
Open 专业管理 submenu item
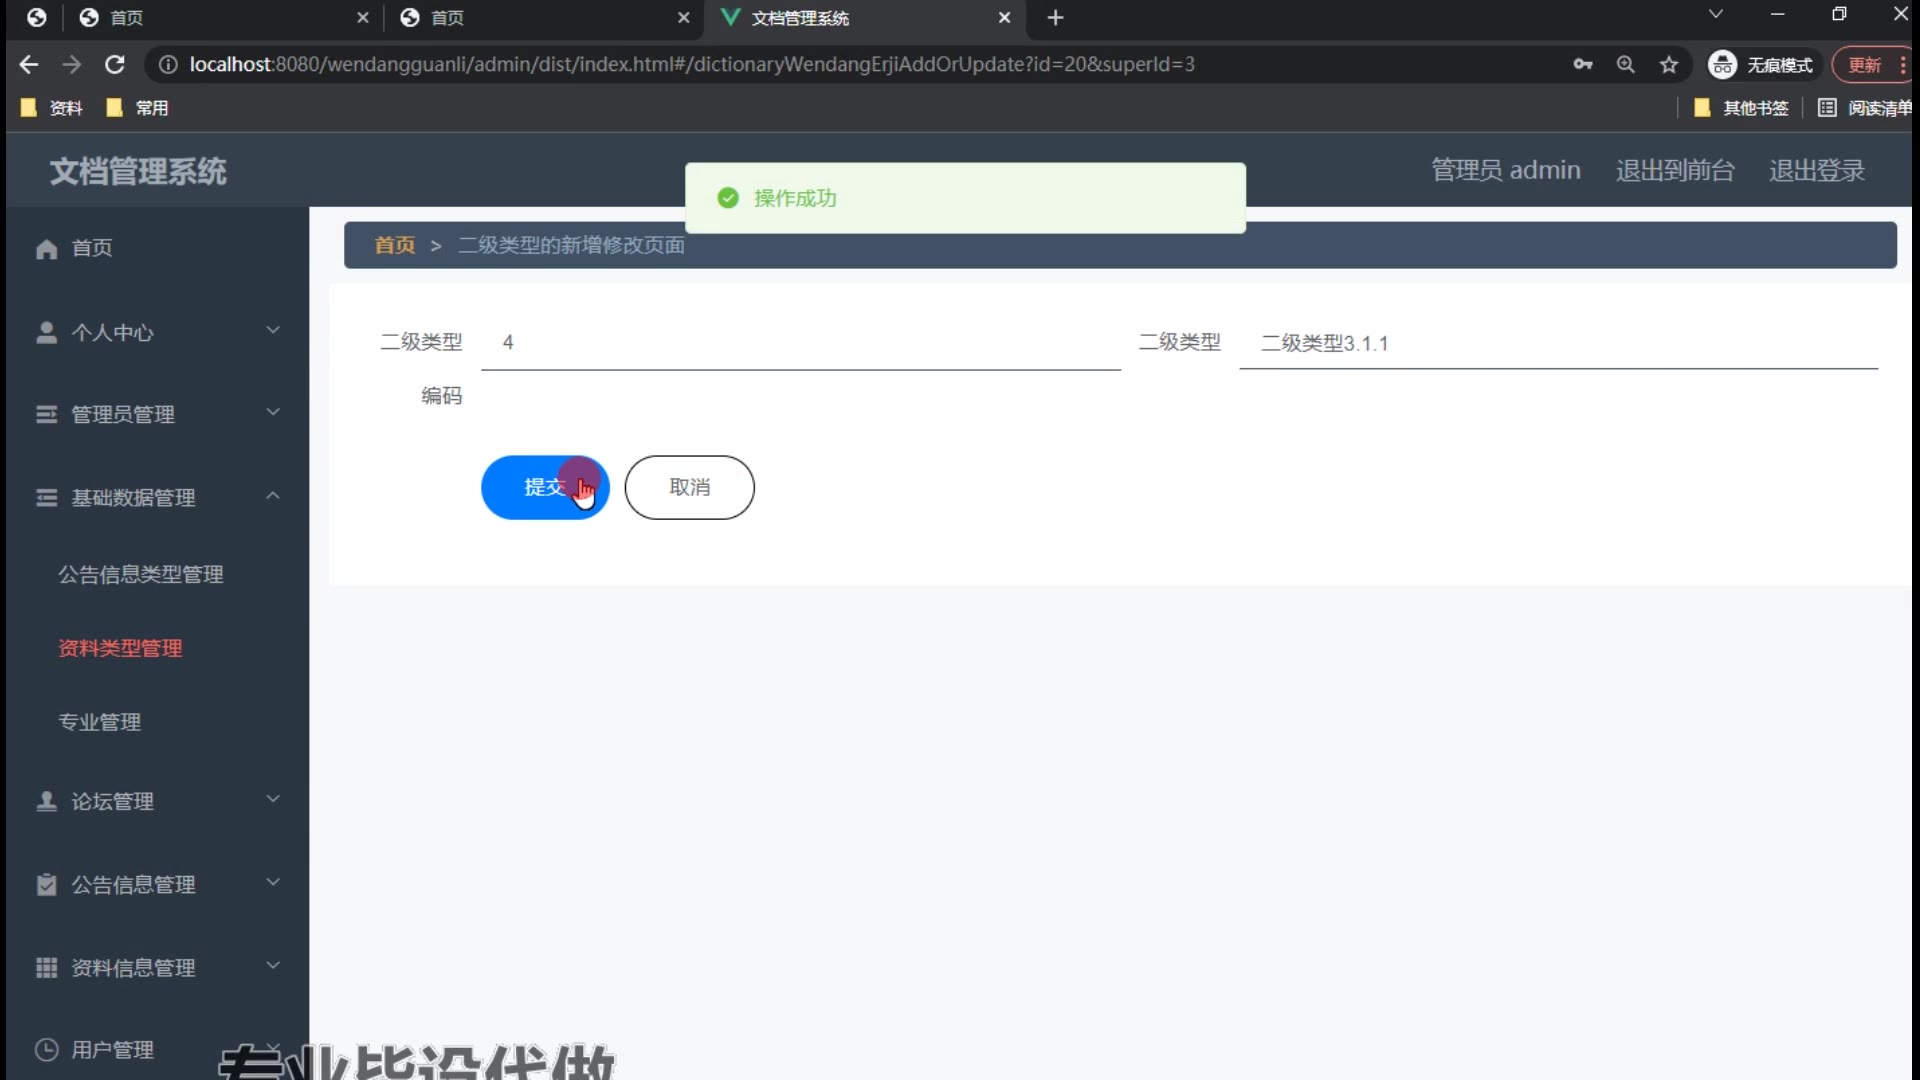pos(99,722)
